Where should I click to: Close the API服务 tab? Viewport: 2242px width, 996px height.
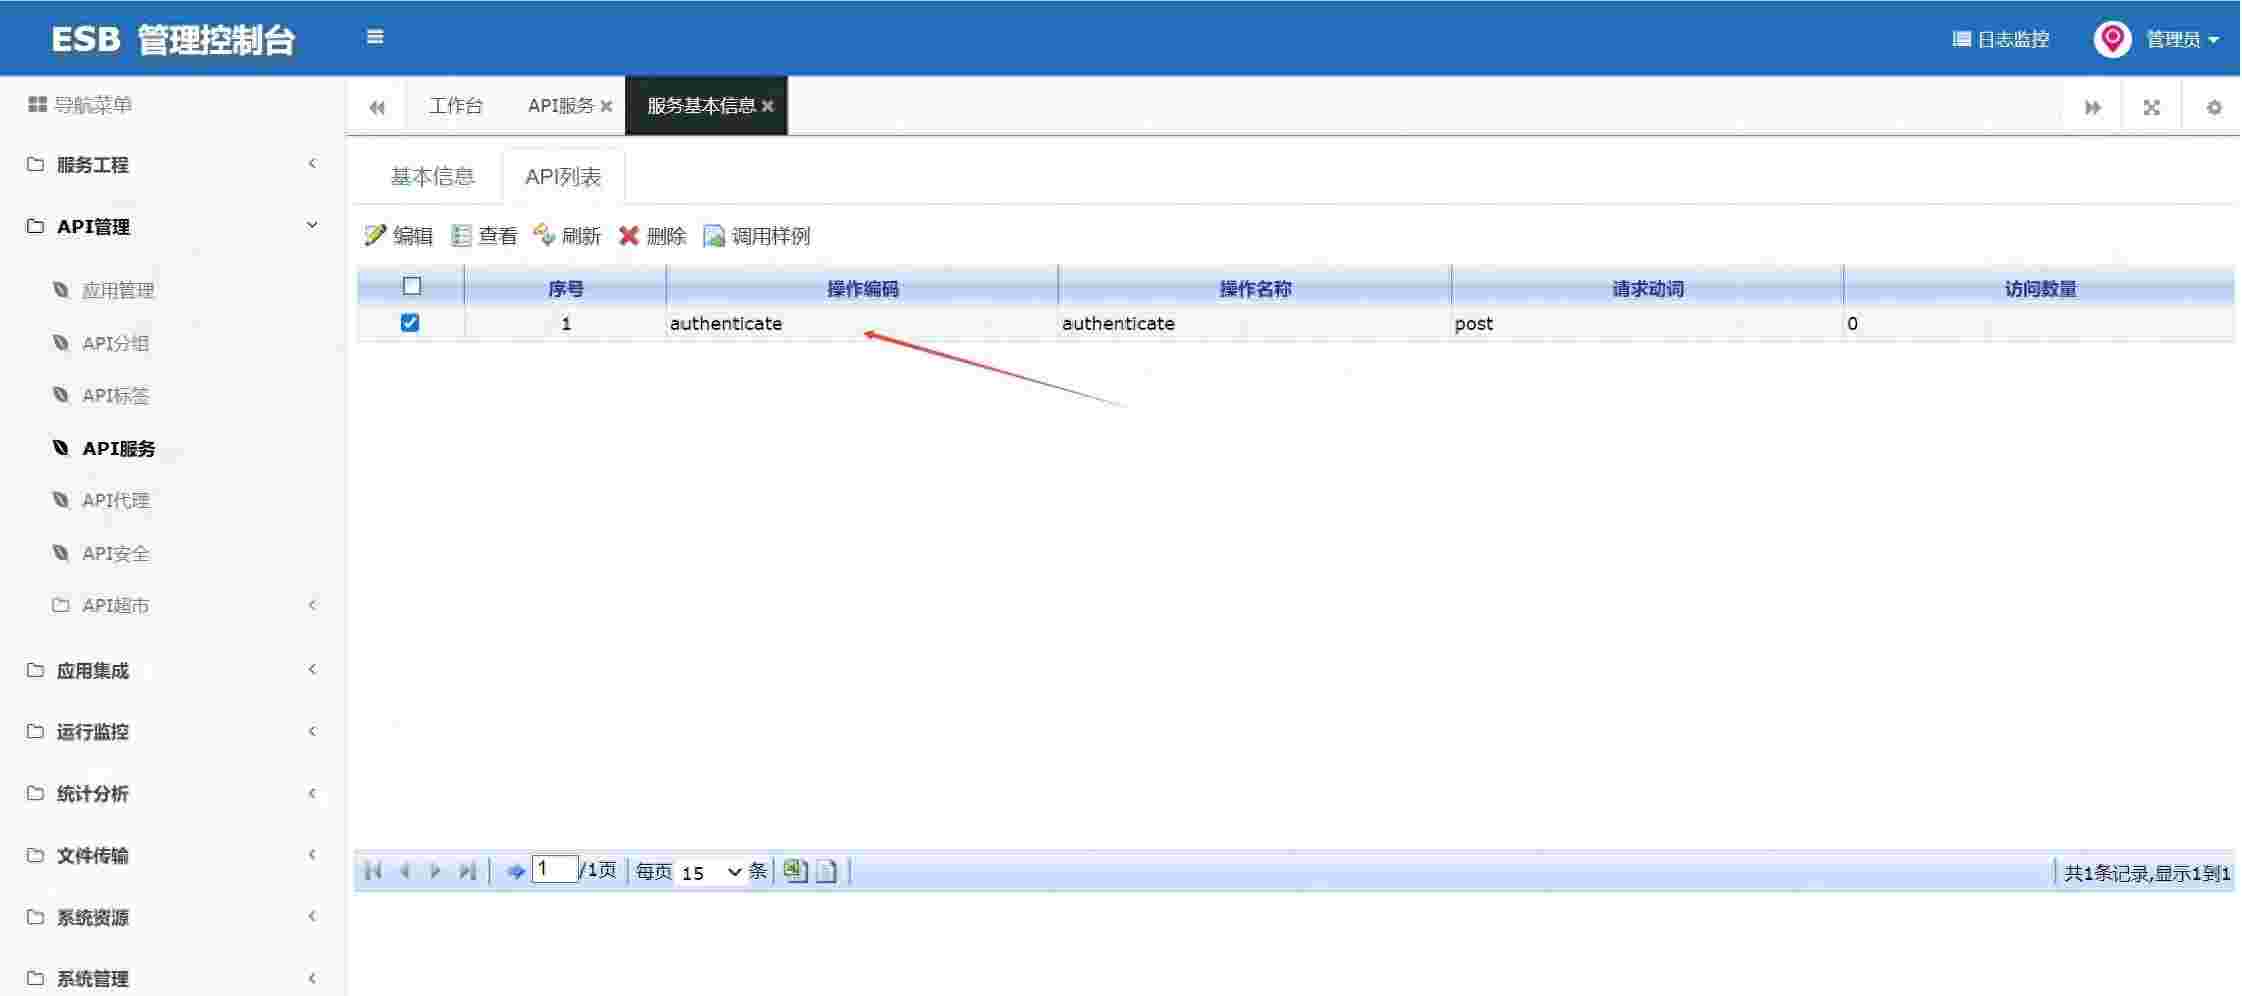(606, 106)
